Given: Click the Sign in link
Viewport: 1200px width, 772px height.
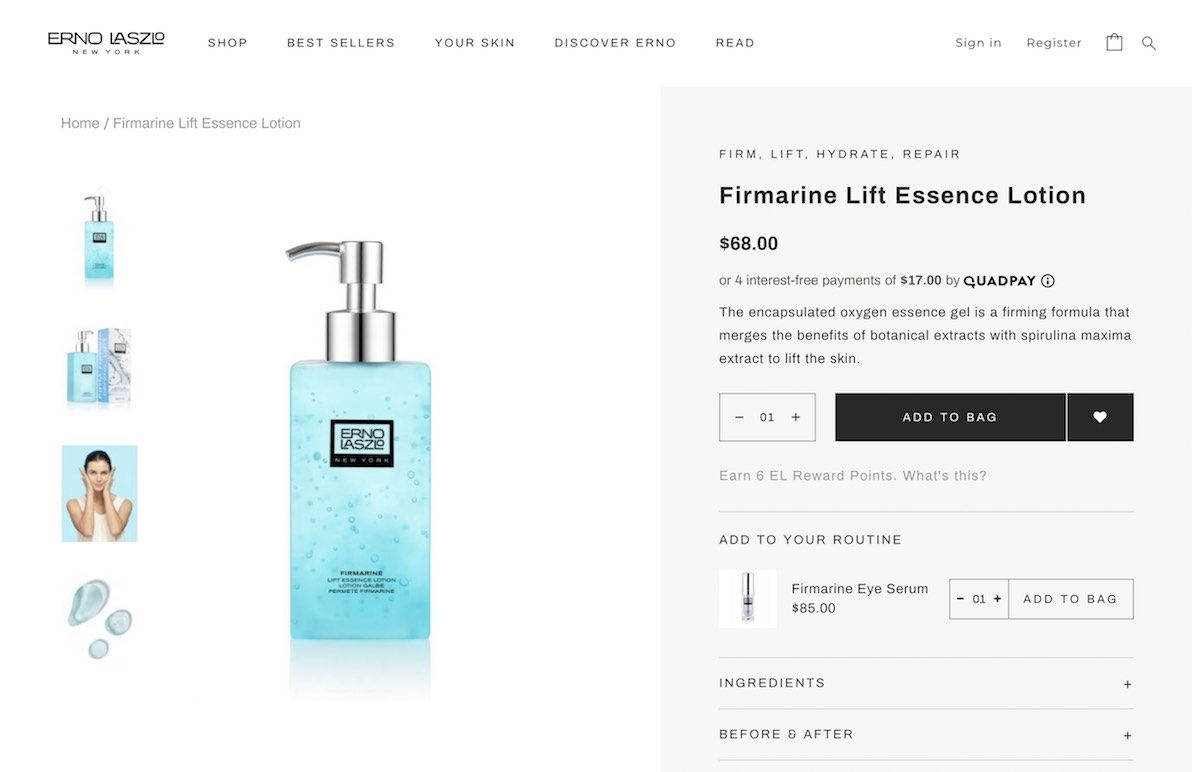Looking at the screenshot, I should click(978, 43).
